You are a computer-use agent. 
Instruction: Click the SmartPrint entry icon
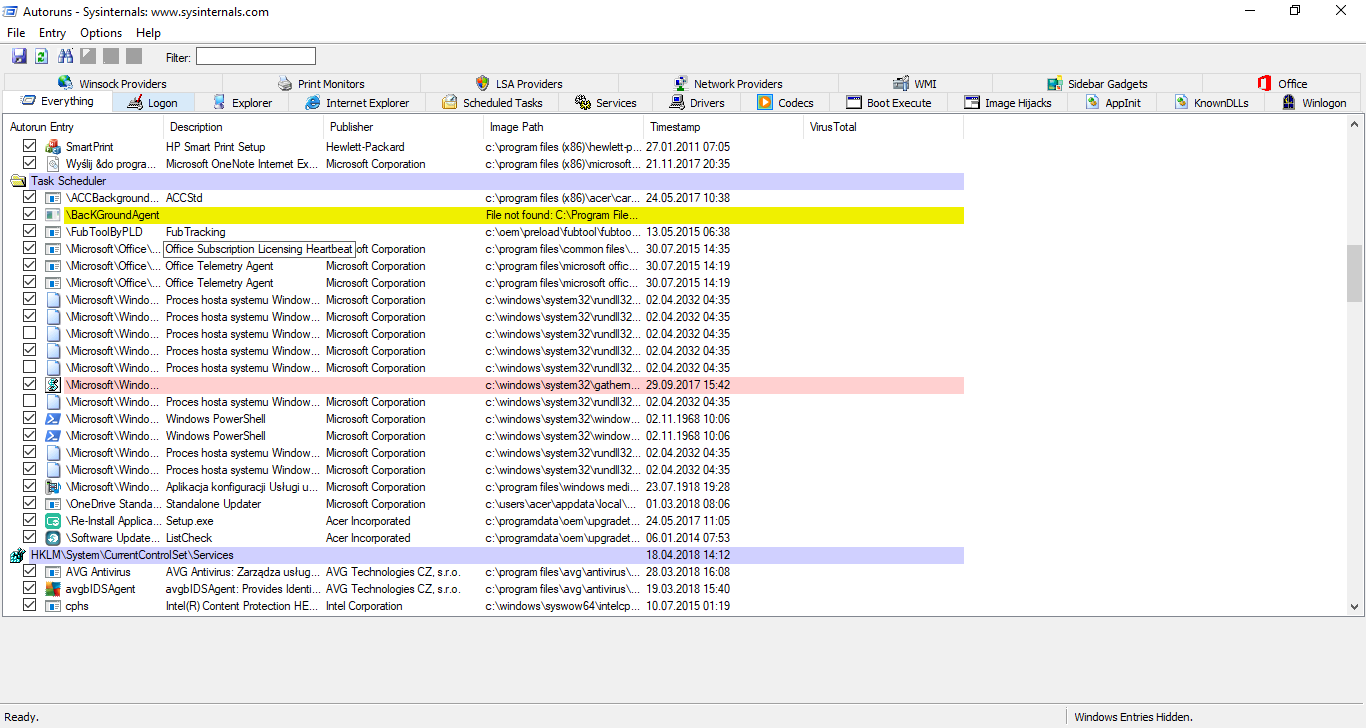point(54,147)
